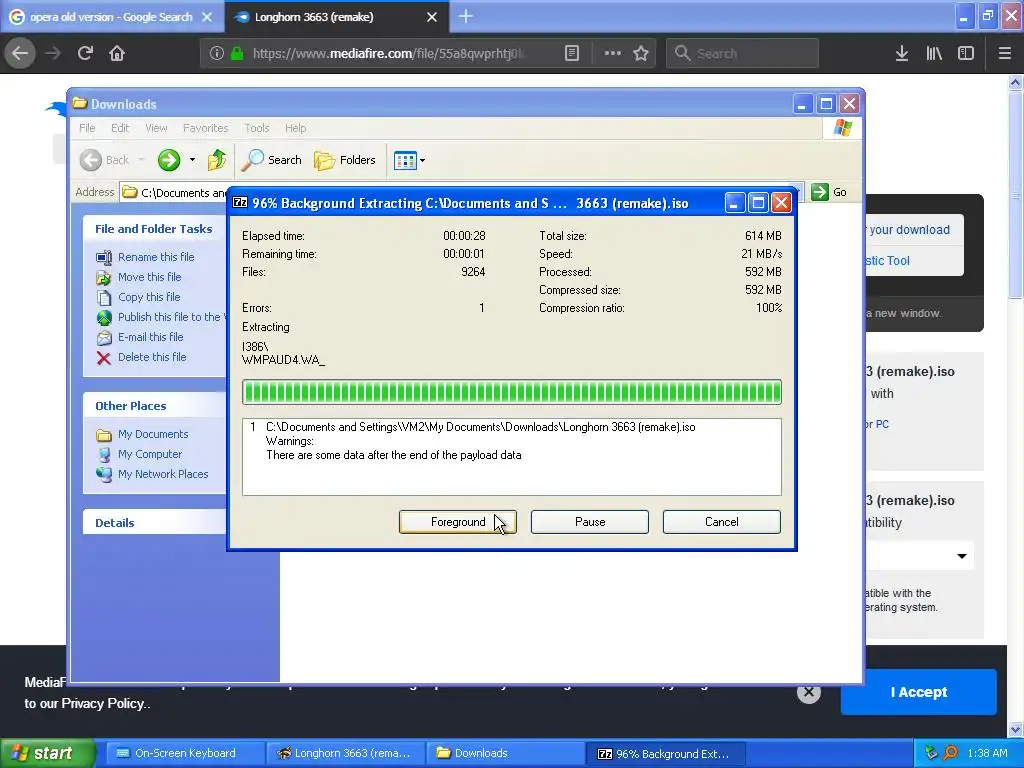The height and width of the screenshot is (768, 1024).
Task: Open the Help menu in Downloads window
Action: point(295,128)
